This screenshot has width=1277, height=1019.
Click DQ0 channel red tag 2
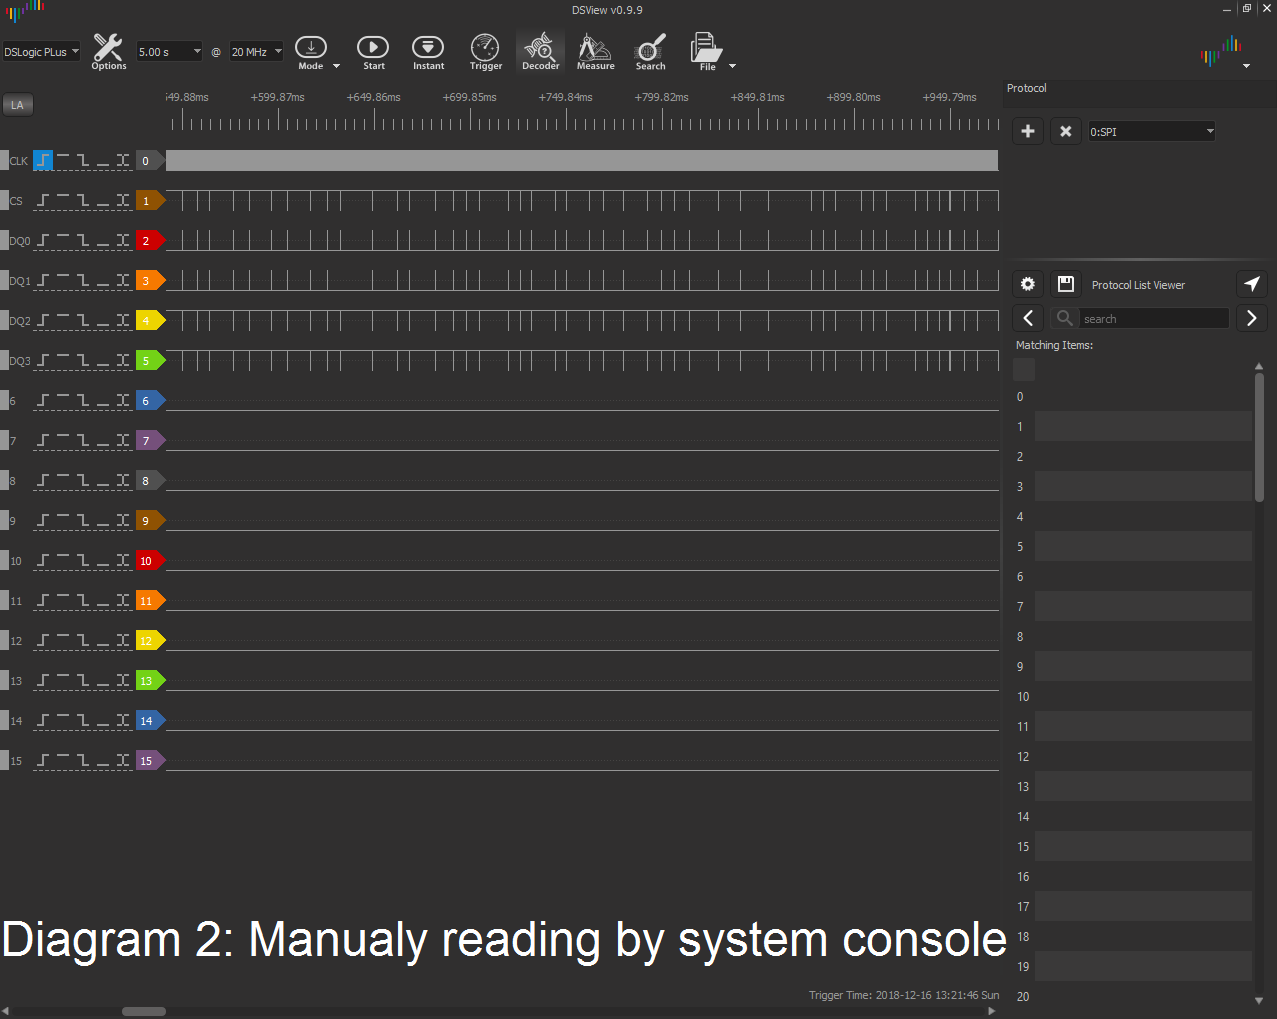tap(149, 240)
